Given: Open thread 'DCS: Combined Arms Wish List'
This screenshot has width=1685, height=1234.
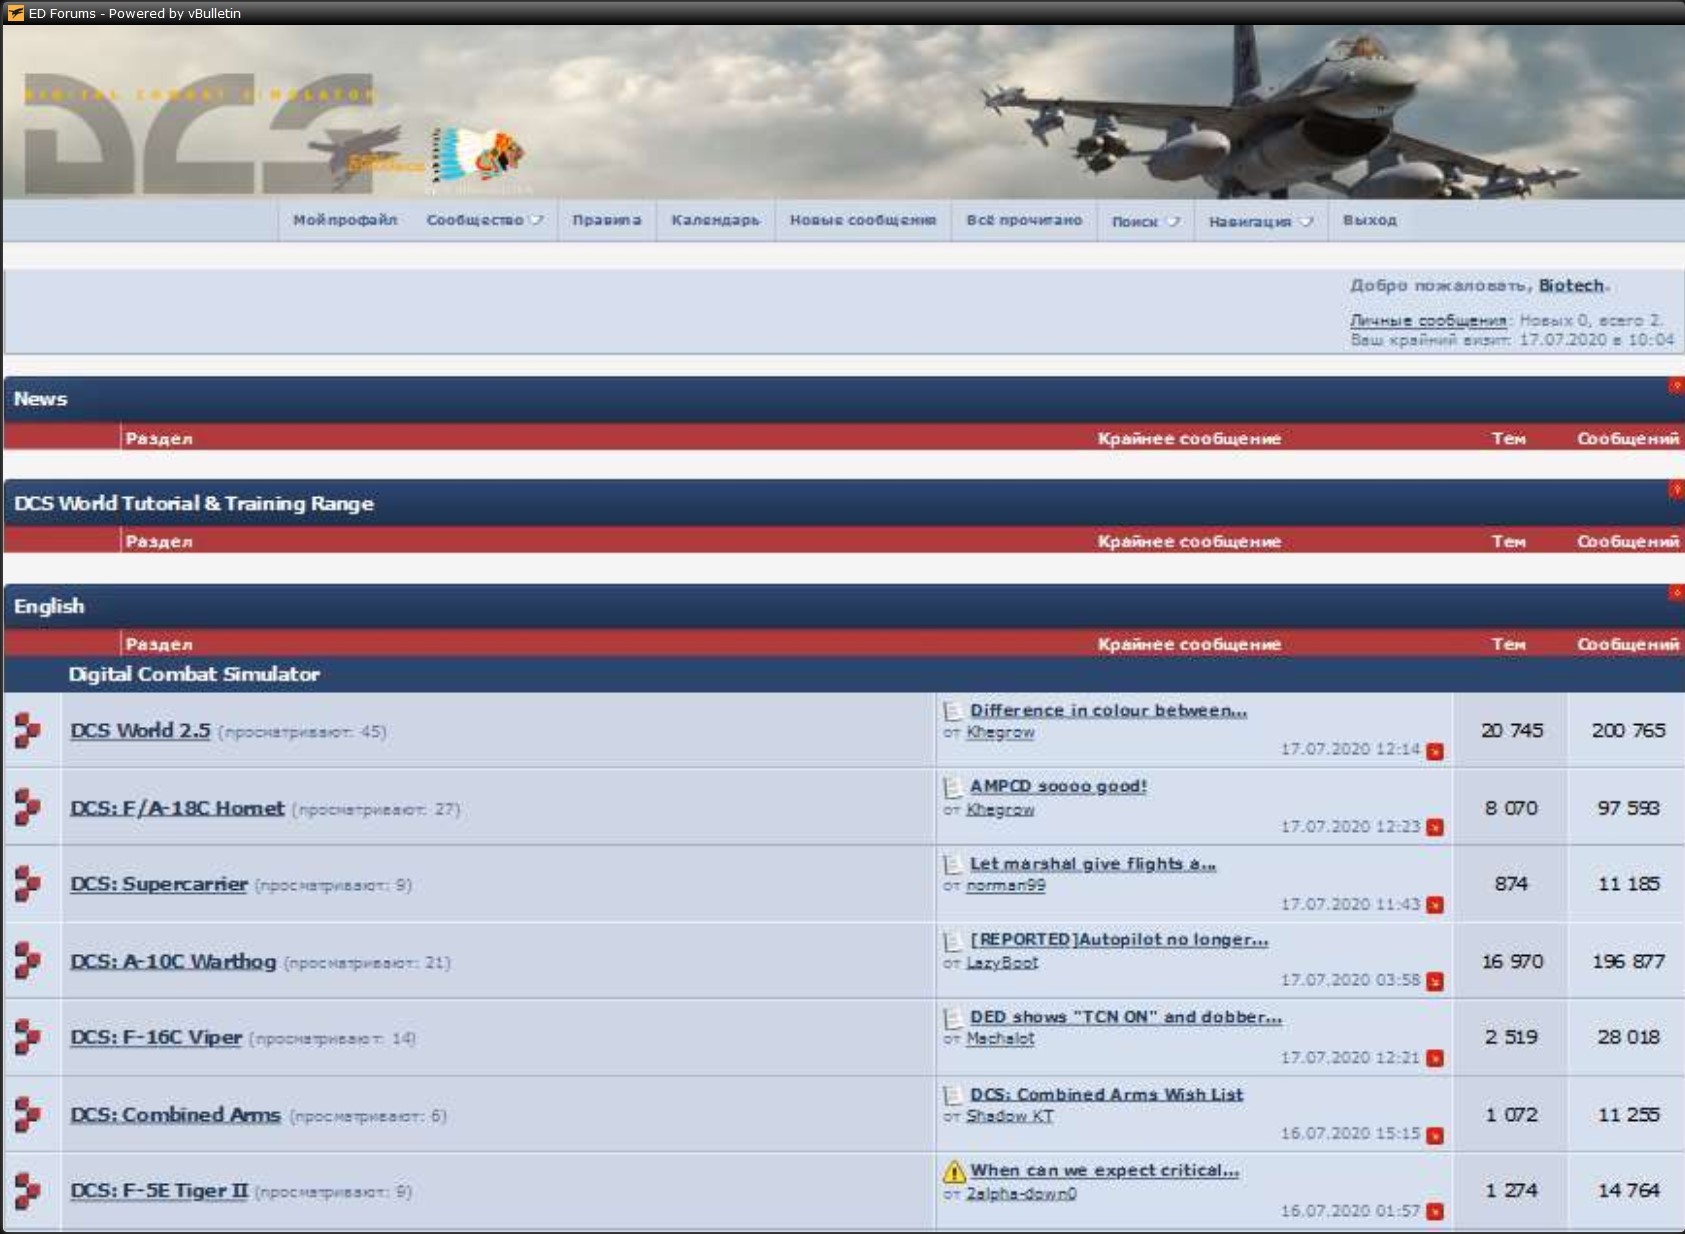Looking at the screenshot, I should pyautogui.click(x=1106, y=1094).
